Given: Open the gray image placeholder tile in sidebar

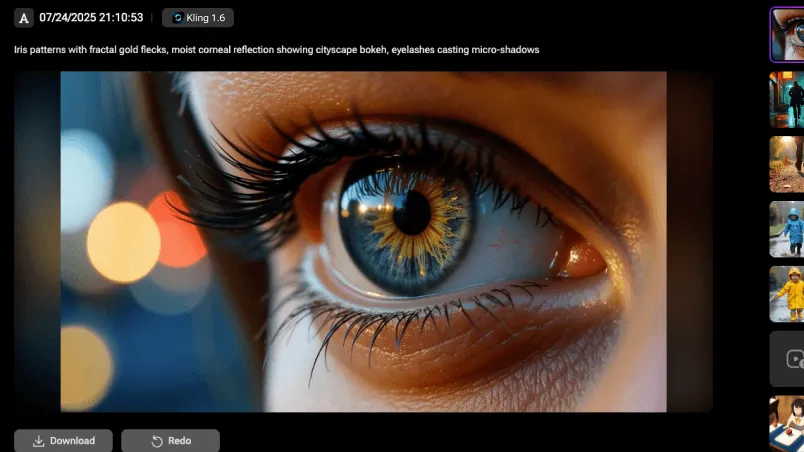Looking at the screenshot, I should coord(787,358).
